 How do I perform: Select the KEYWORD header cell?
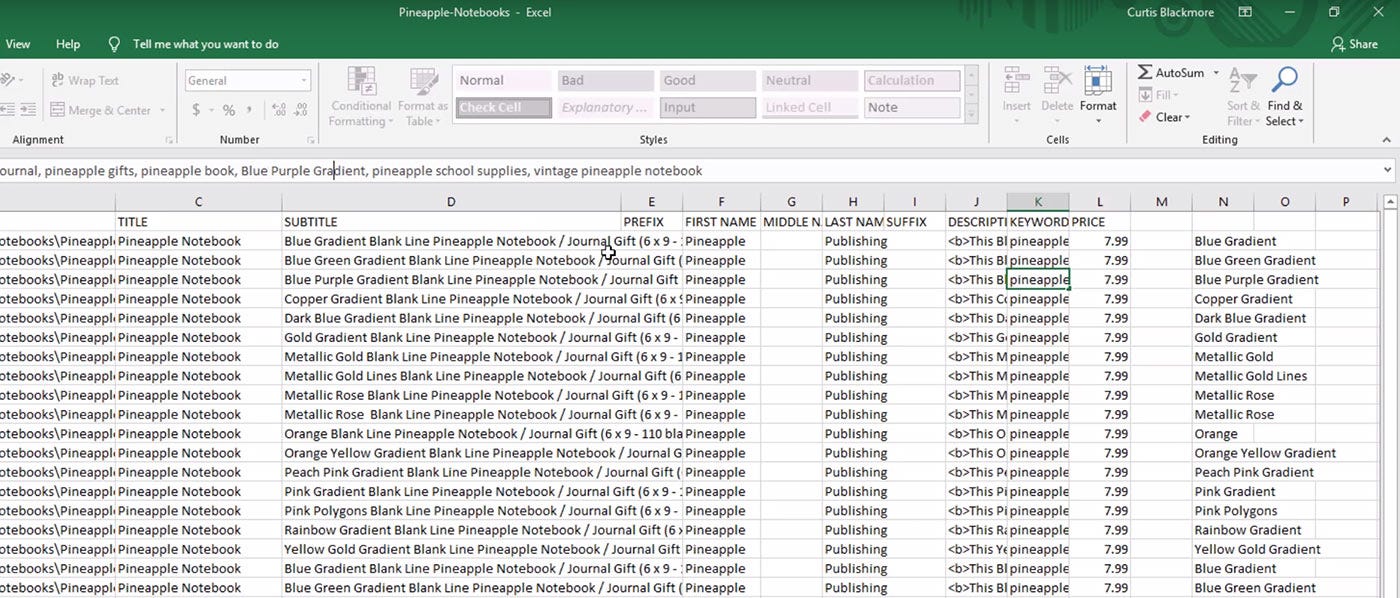tap(1038, 222)
